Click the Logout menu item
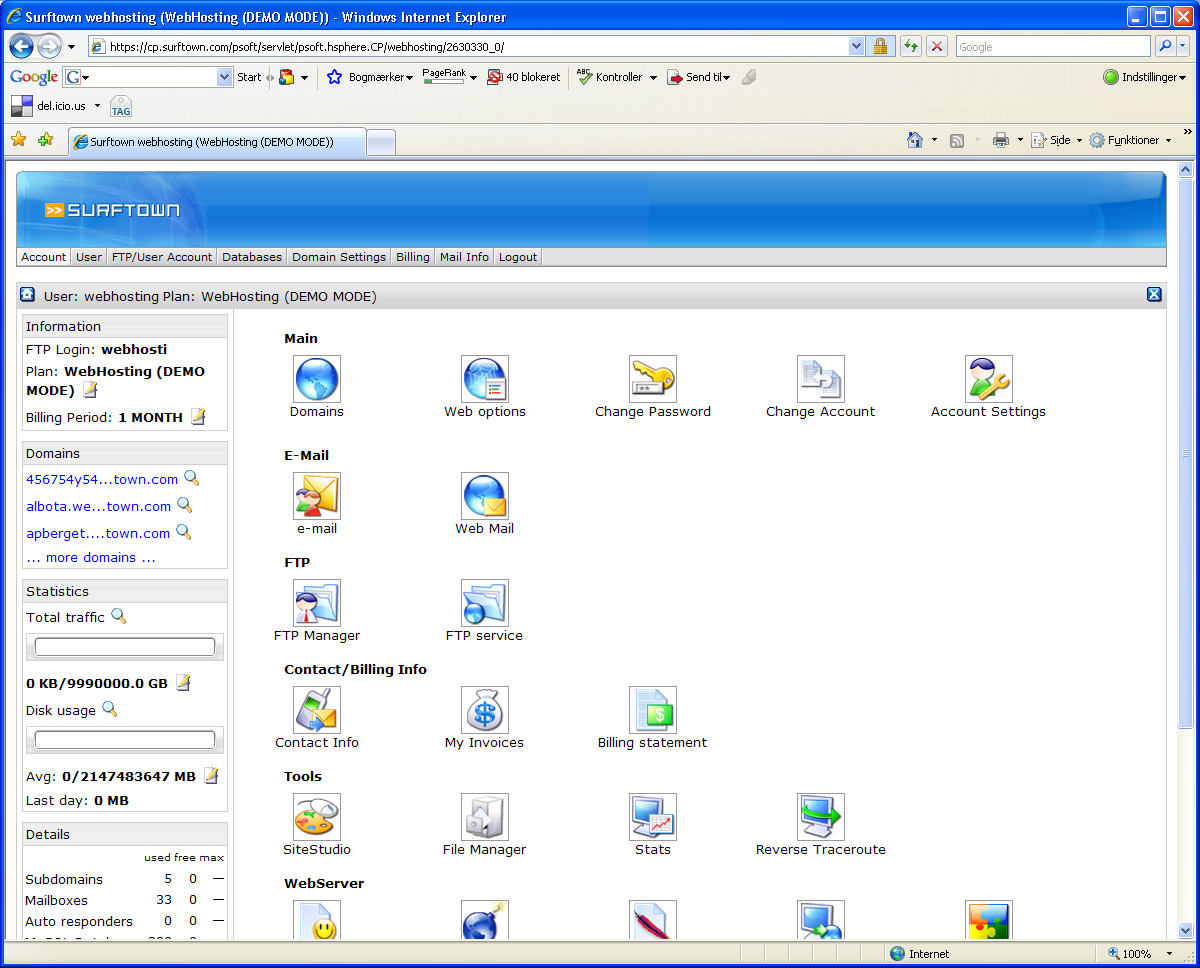This screenshot has height=968, width=1200. [518, 257]
